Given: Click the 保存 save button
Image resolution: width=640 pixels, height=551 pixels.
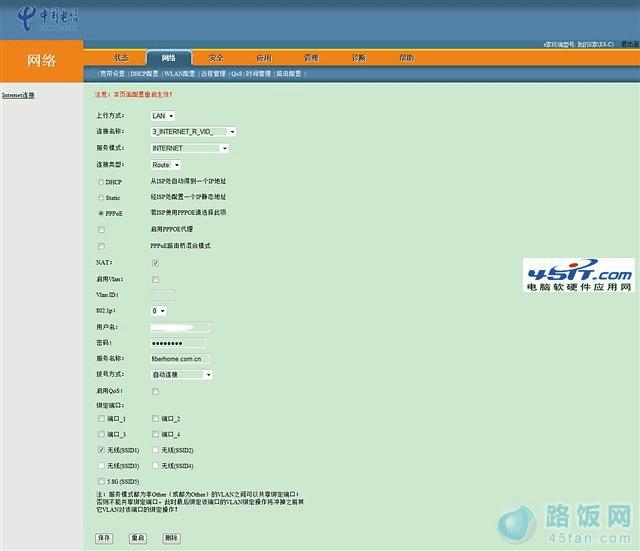Looking at the screenshot, I should click(104, 538).
